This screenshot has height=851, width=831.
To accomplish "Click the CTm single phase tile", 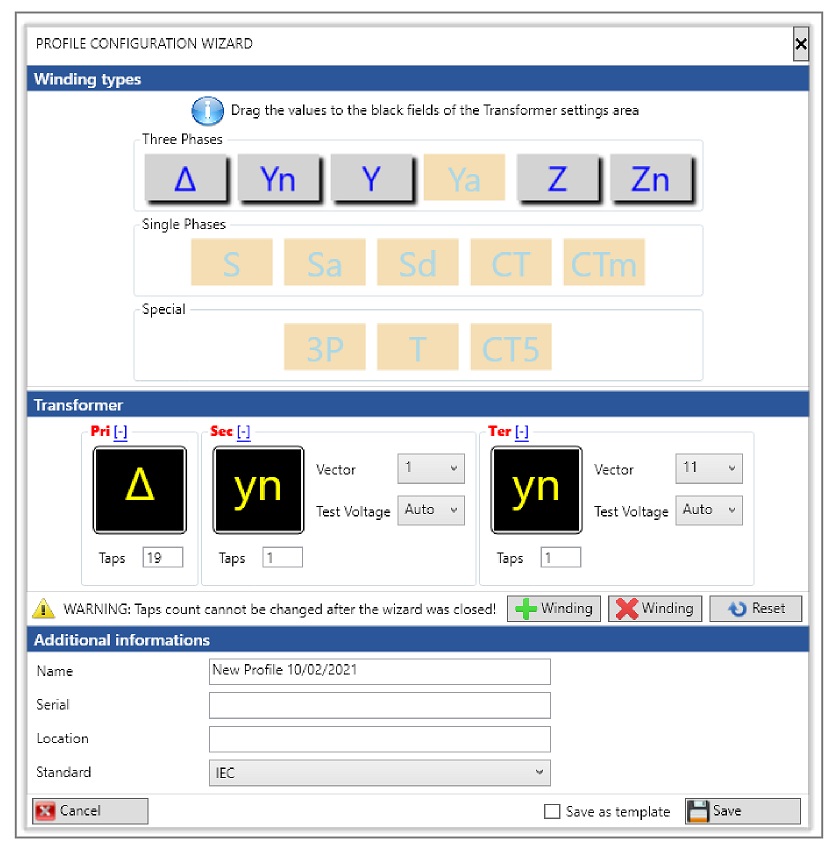I will (604, 262).
